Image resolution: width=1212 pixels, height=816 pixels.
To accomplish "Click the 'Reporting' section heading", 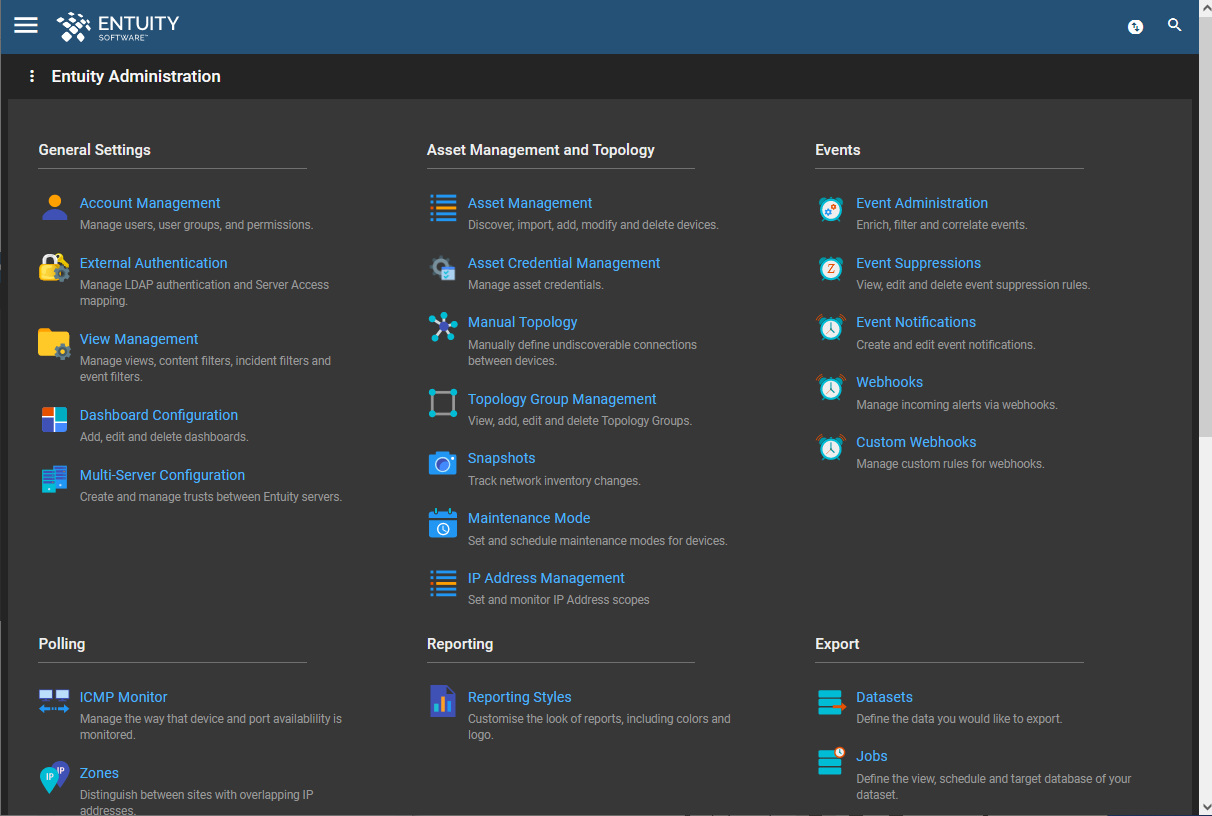I will pyautogui.click(x=460, y=644).
